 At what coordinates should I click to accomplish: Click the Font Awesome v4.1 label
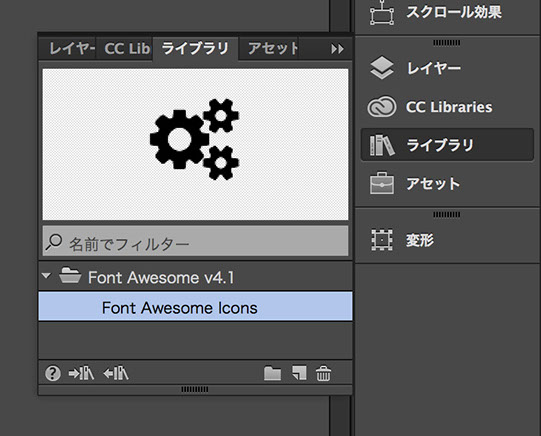pyautogui.click(x=161, y=277)
